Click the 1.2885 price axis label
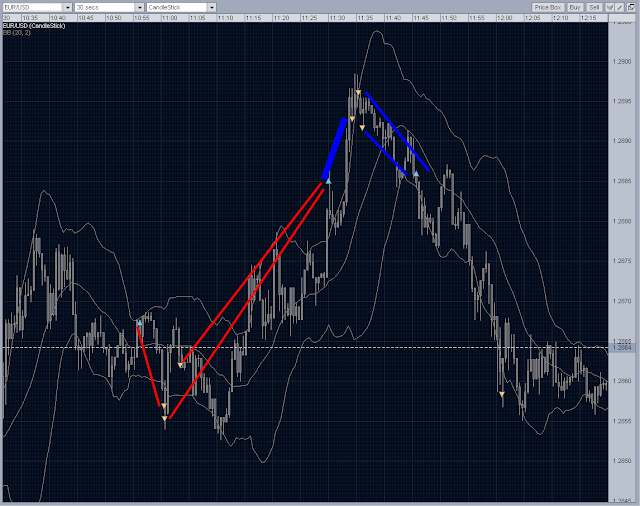This screenshot has height=506, width=640. coord(622,181)
